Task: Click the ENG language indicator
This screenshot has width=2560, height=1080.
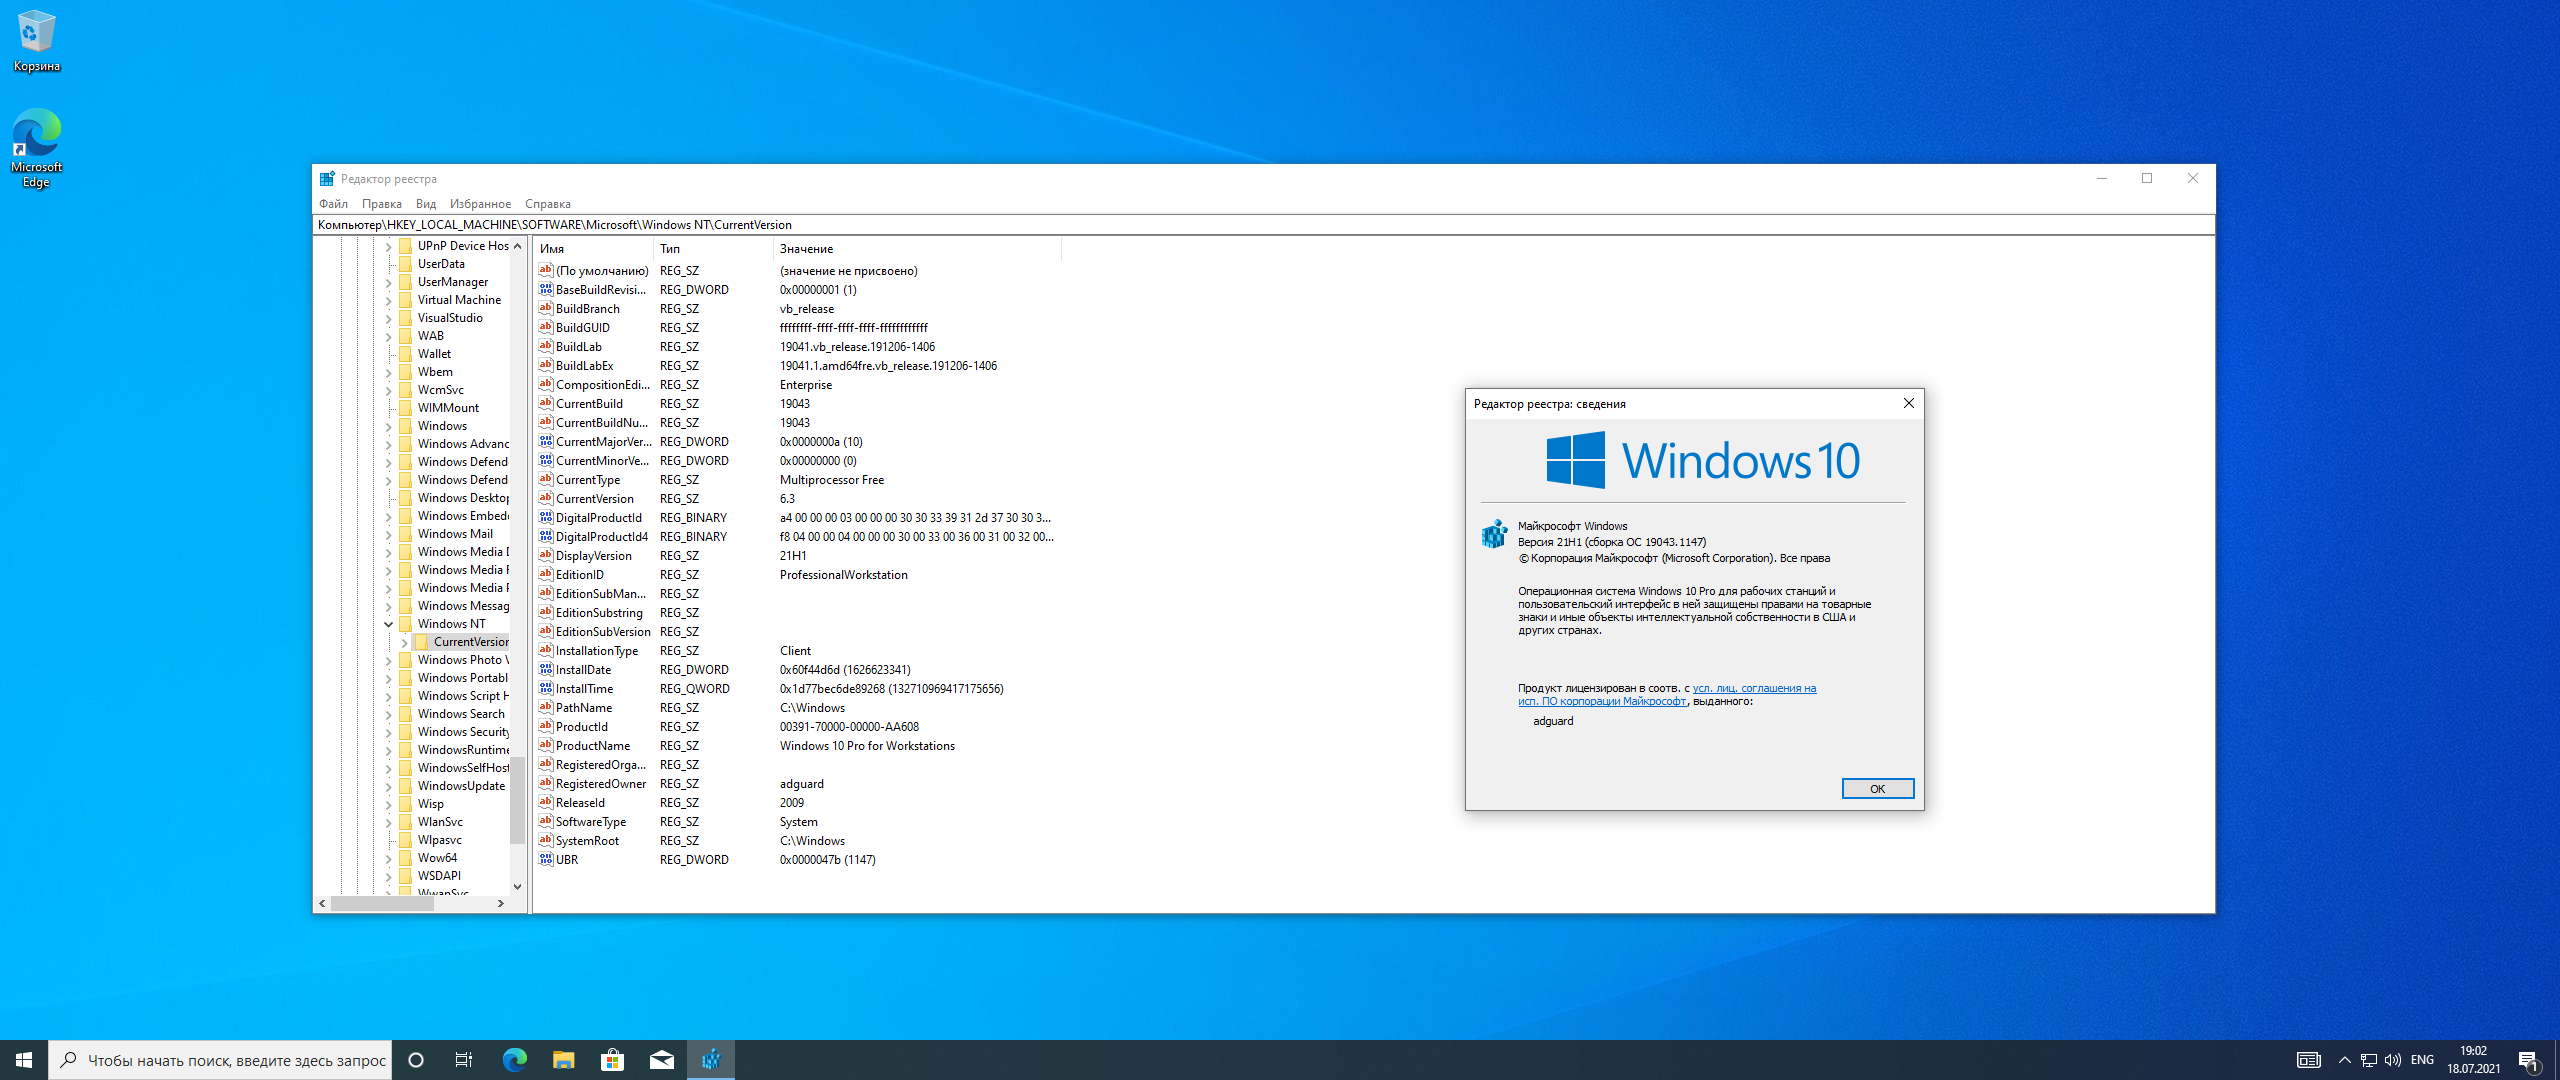Action: (x=2422, y=1060)
